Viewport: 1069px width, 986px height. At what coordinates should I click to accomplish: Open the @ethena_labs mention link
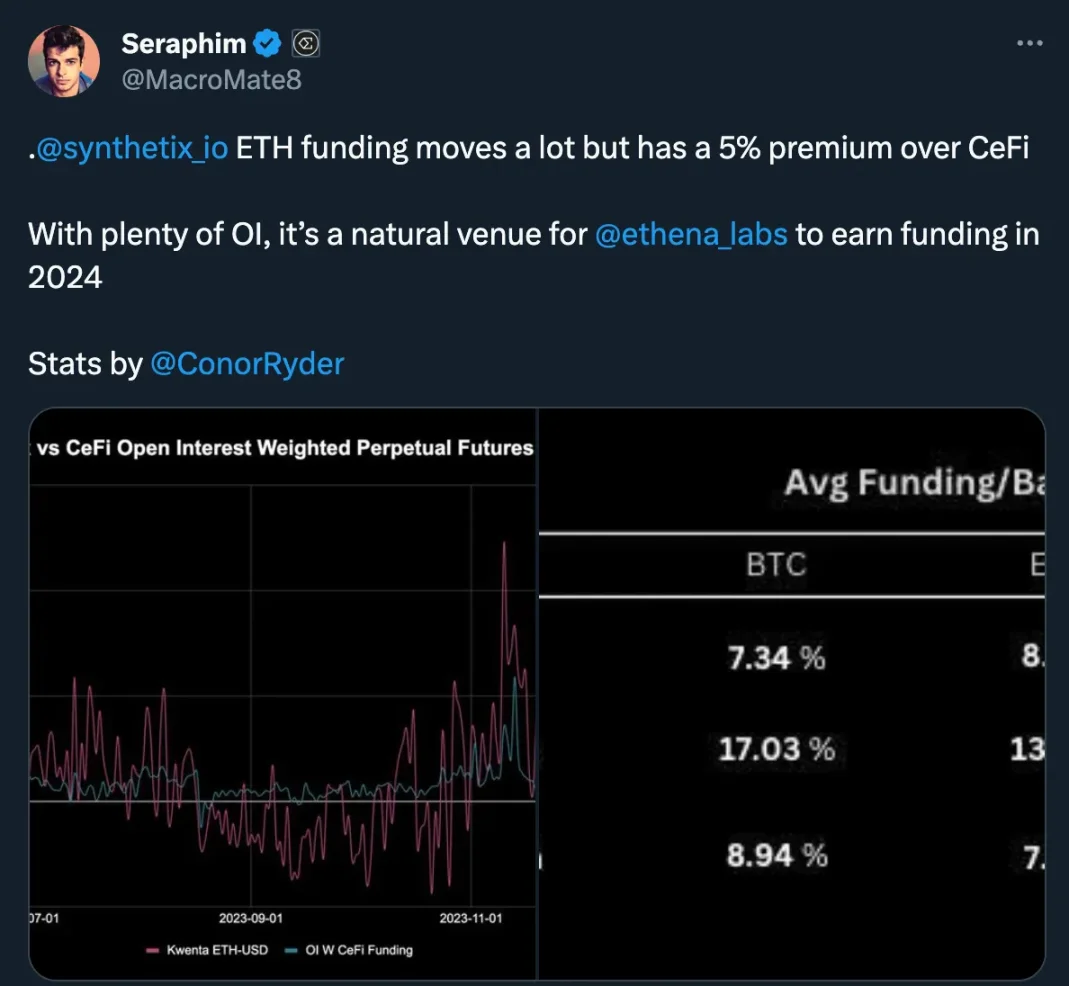(x=691, y=235)
